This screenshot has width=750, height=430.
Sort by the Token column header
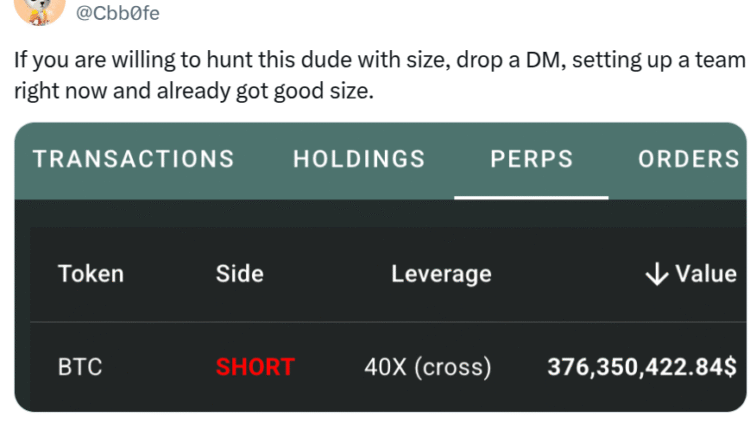[x=91, y=273]
